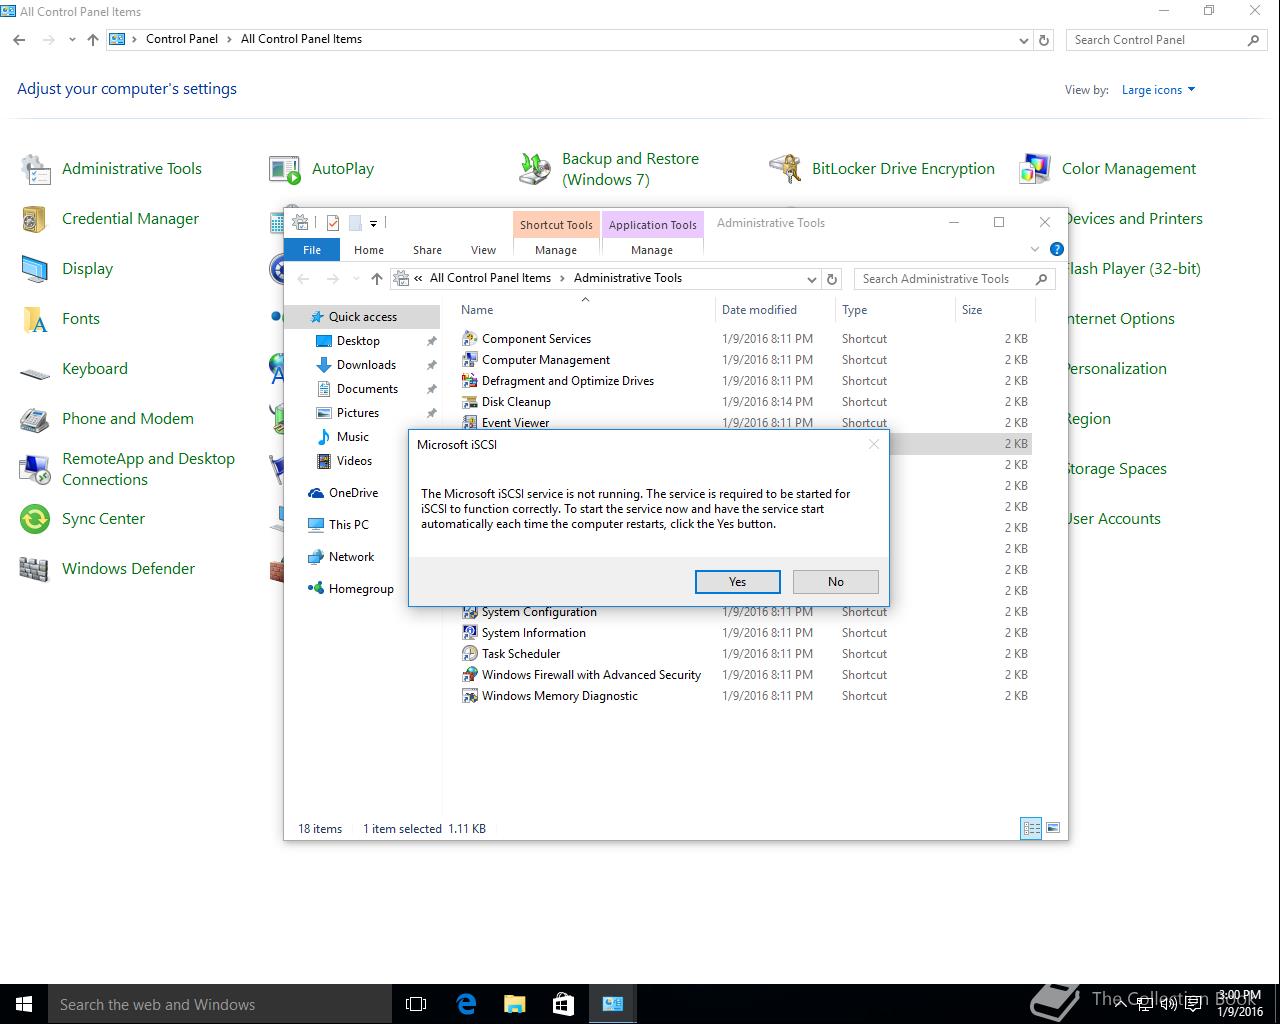Open the View by Large icons dropdown
This screenshot has height=1024, width=1280.
[x=1158, y=90]
